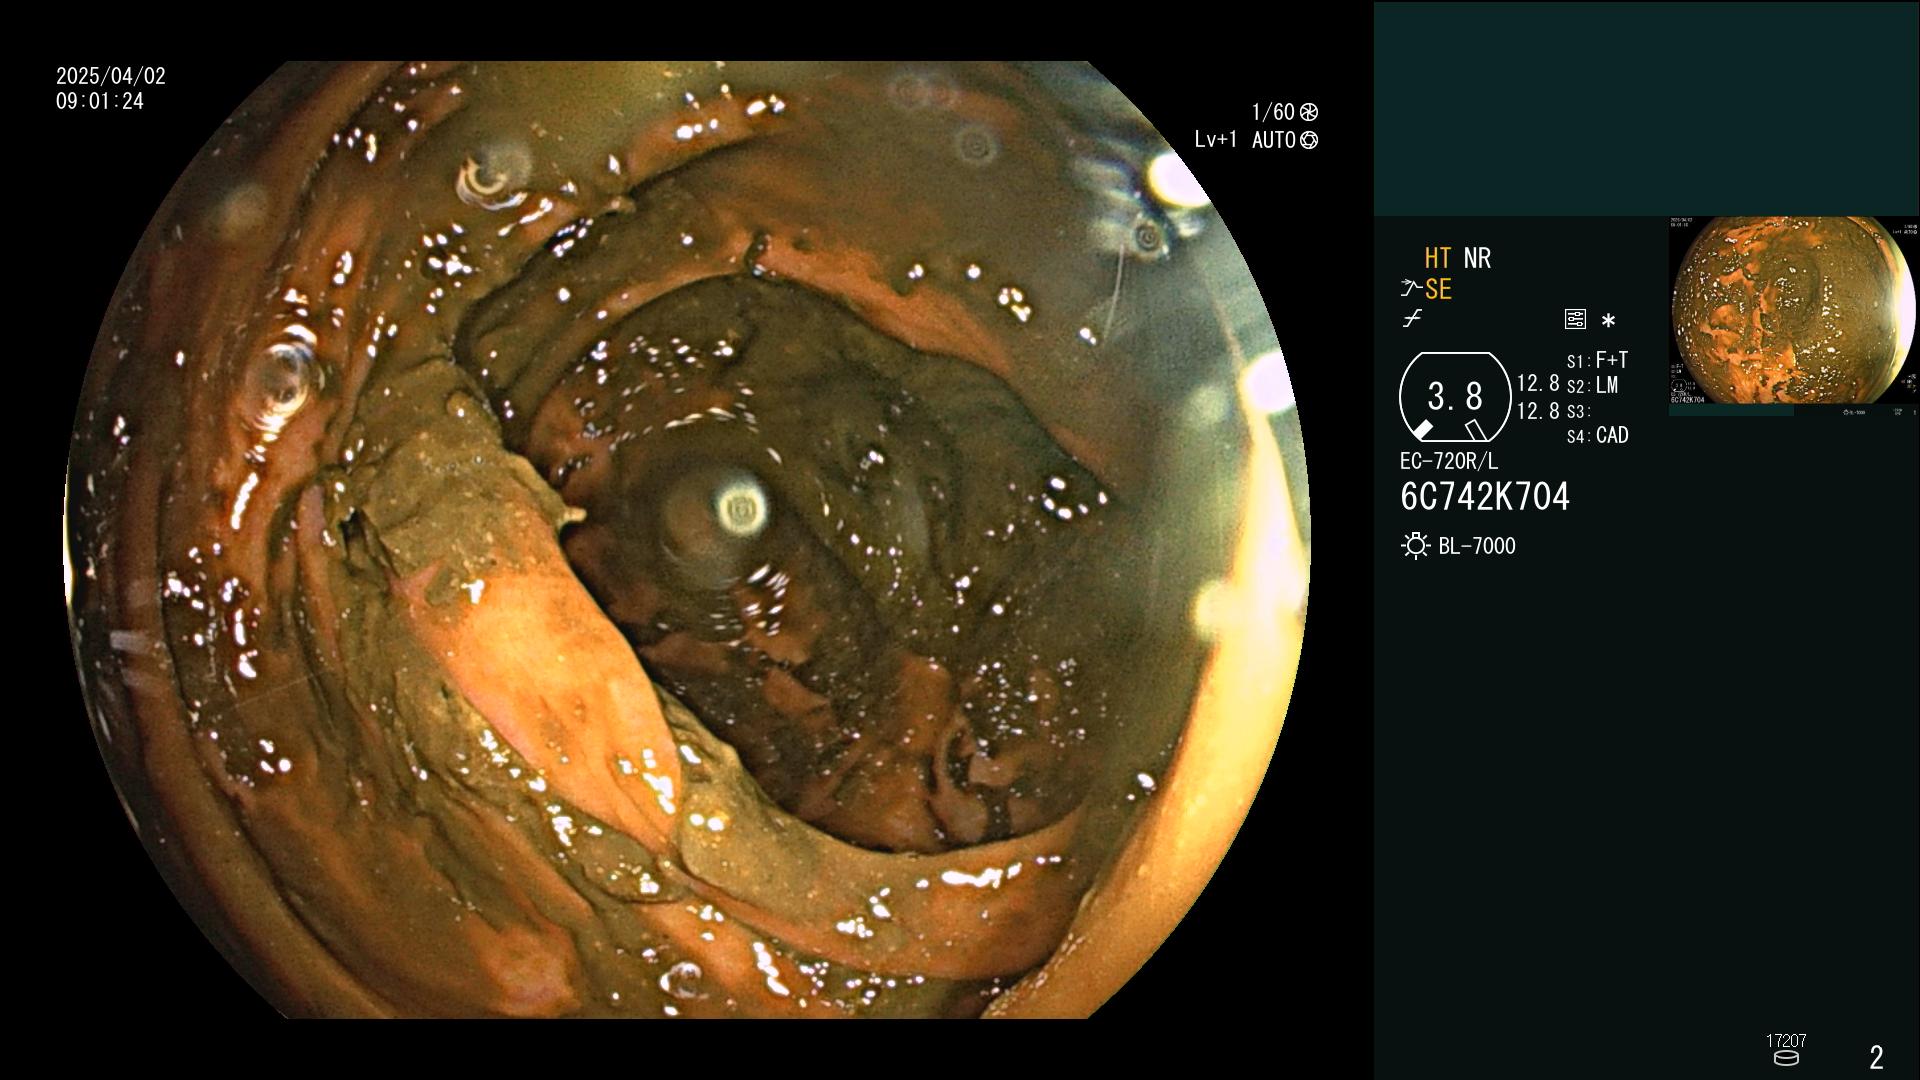Select the structure enhancement icon left of SE
Screen dimensions: 1920x1080
point(1411,289)
